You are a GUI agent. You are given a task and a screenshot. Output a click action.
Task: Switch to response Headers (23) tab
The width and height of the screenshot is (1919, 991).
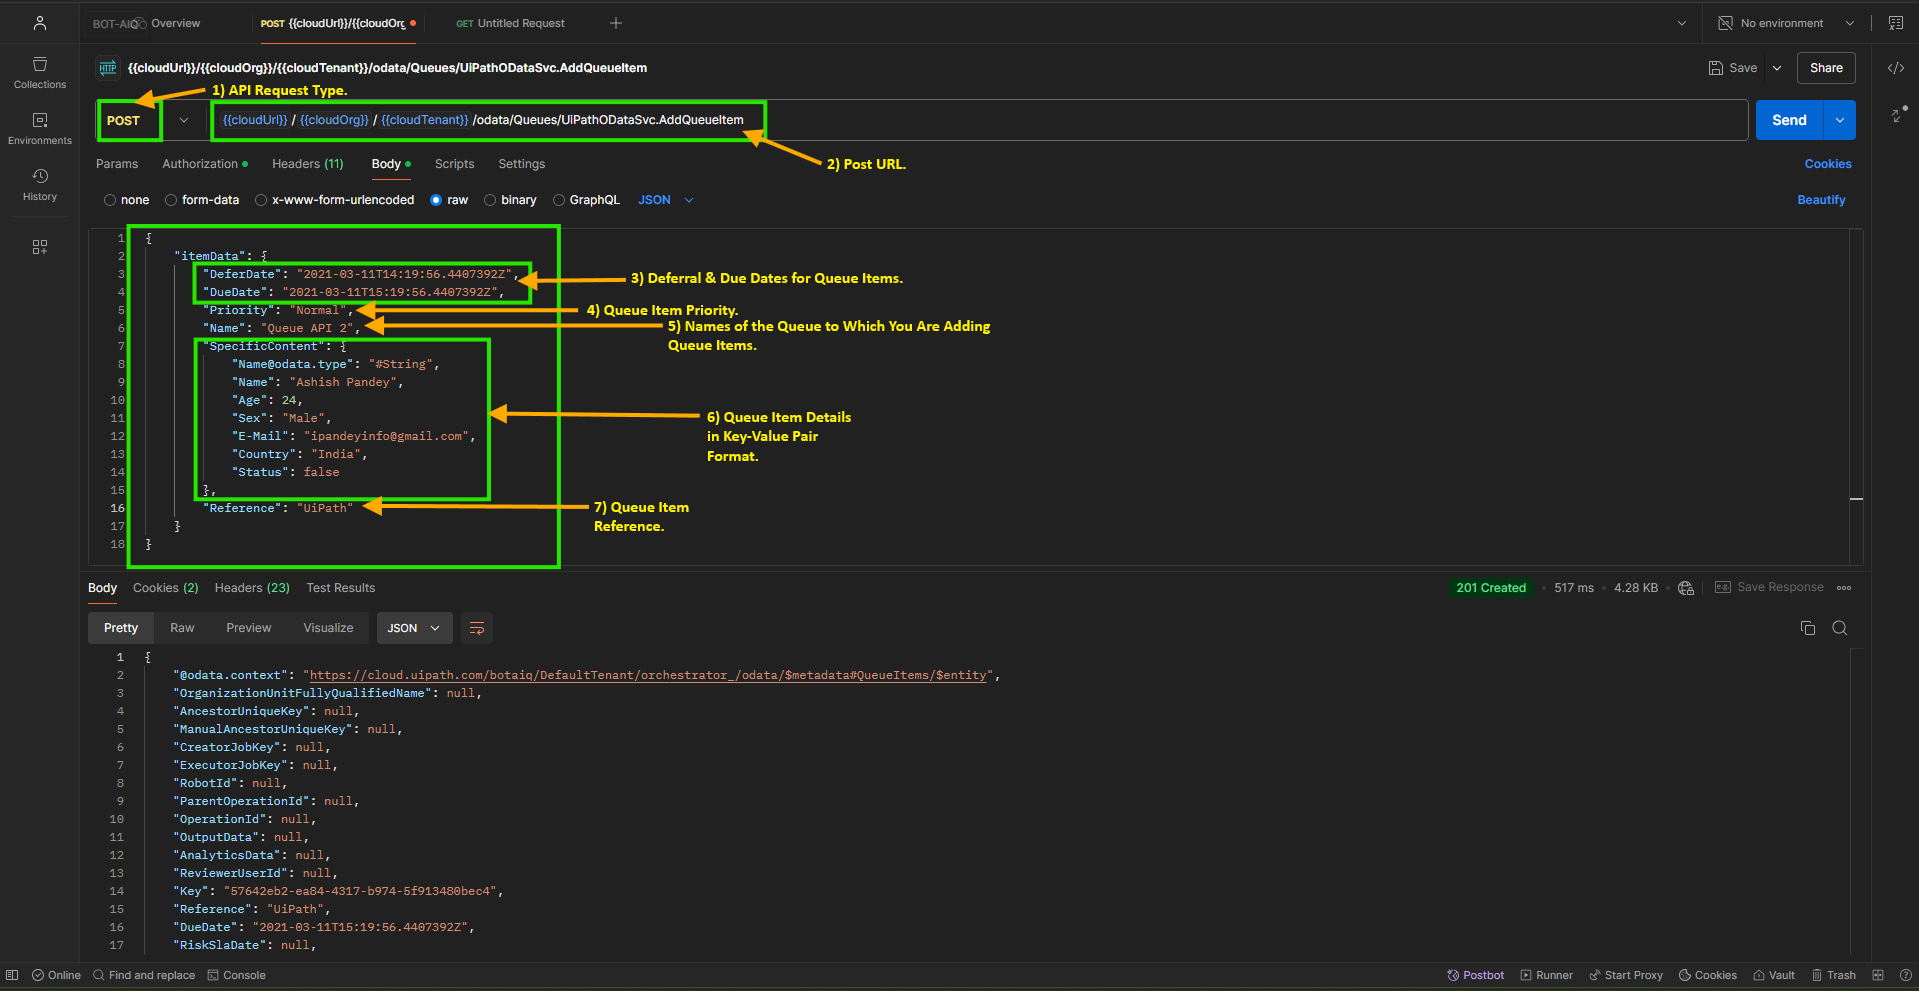coord(252,588)
